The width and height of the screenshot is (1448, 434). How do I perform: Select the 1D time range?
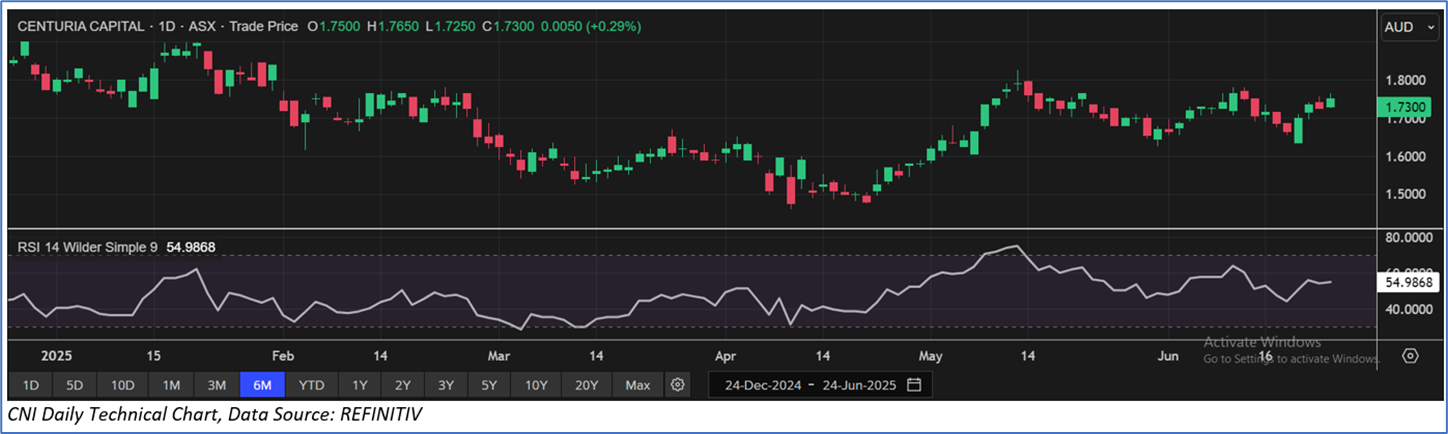coord(30,385)
